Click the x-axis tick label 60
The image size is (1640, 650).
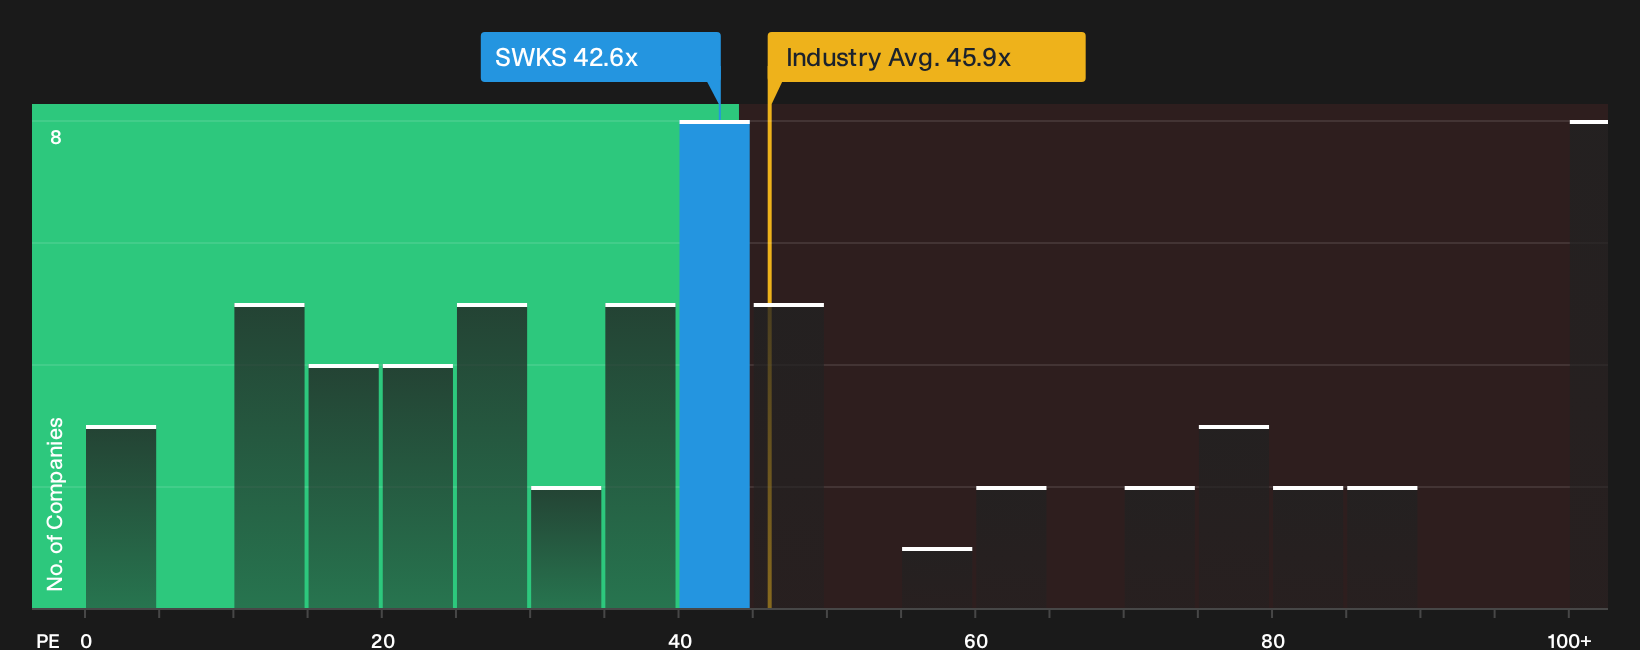(x=976, y=640)
